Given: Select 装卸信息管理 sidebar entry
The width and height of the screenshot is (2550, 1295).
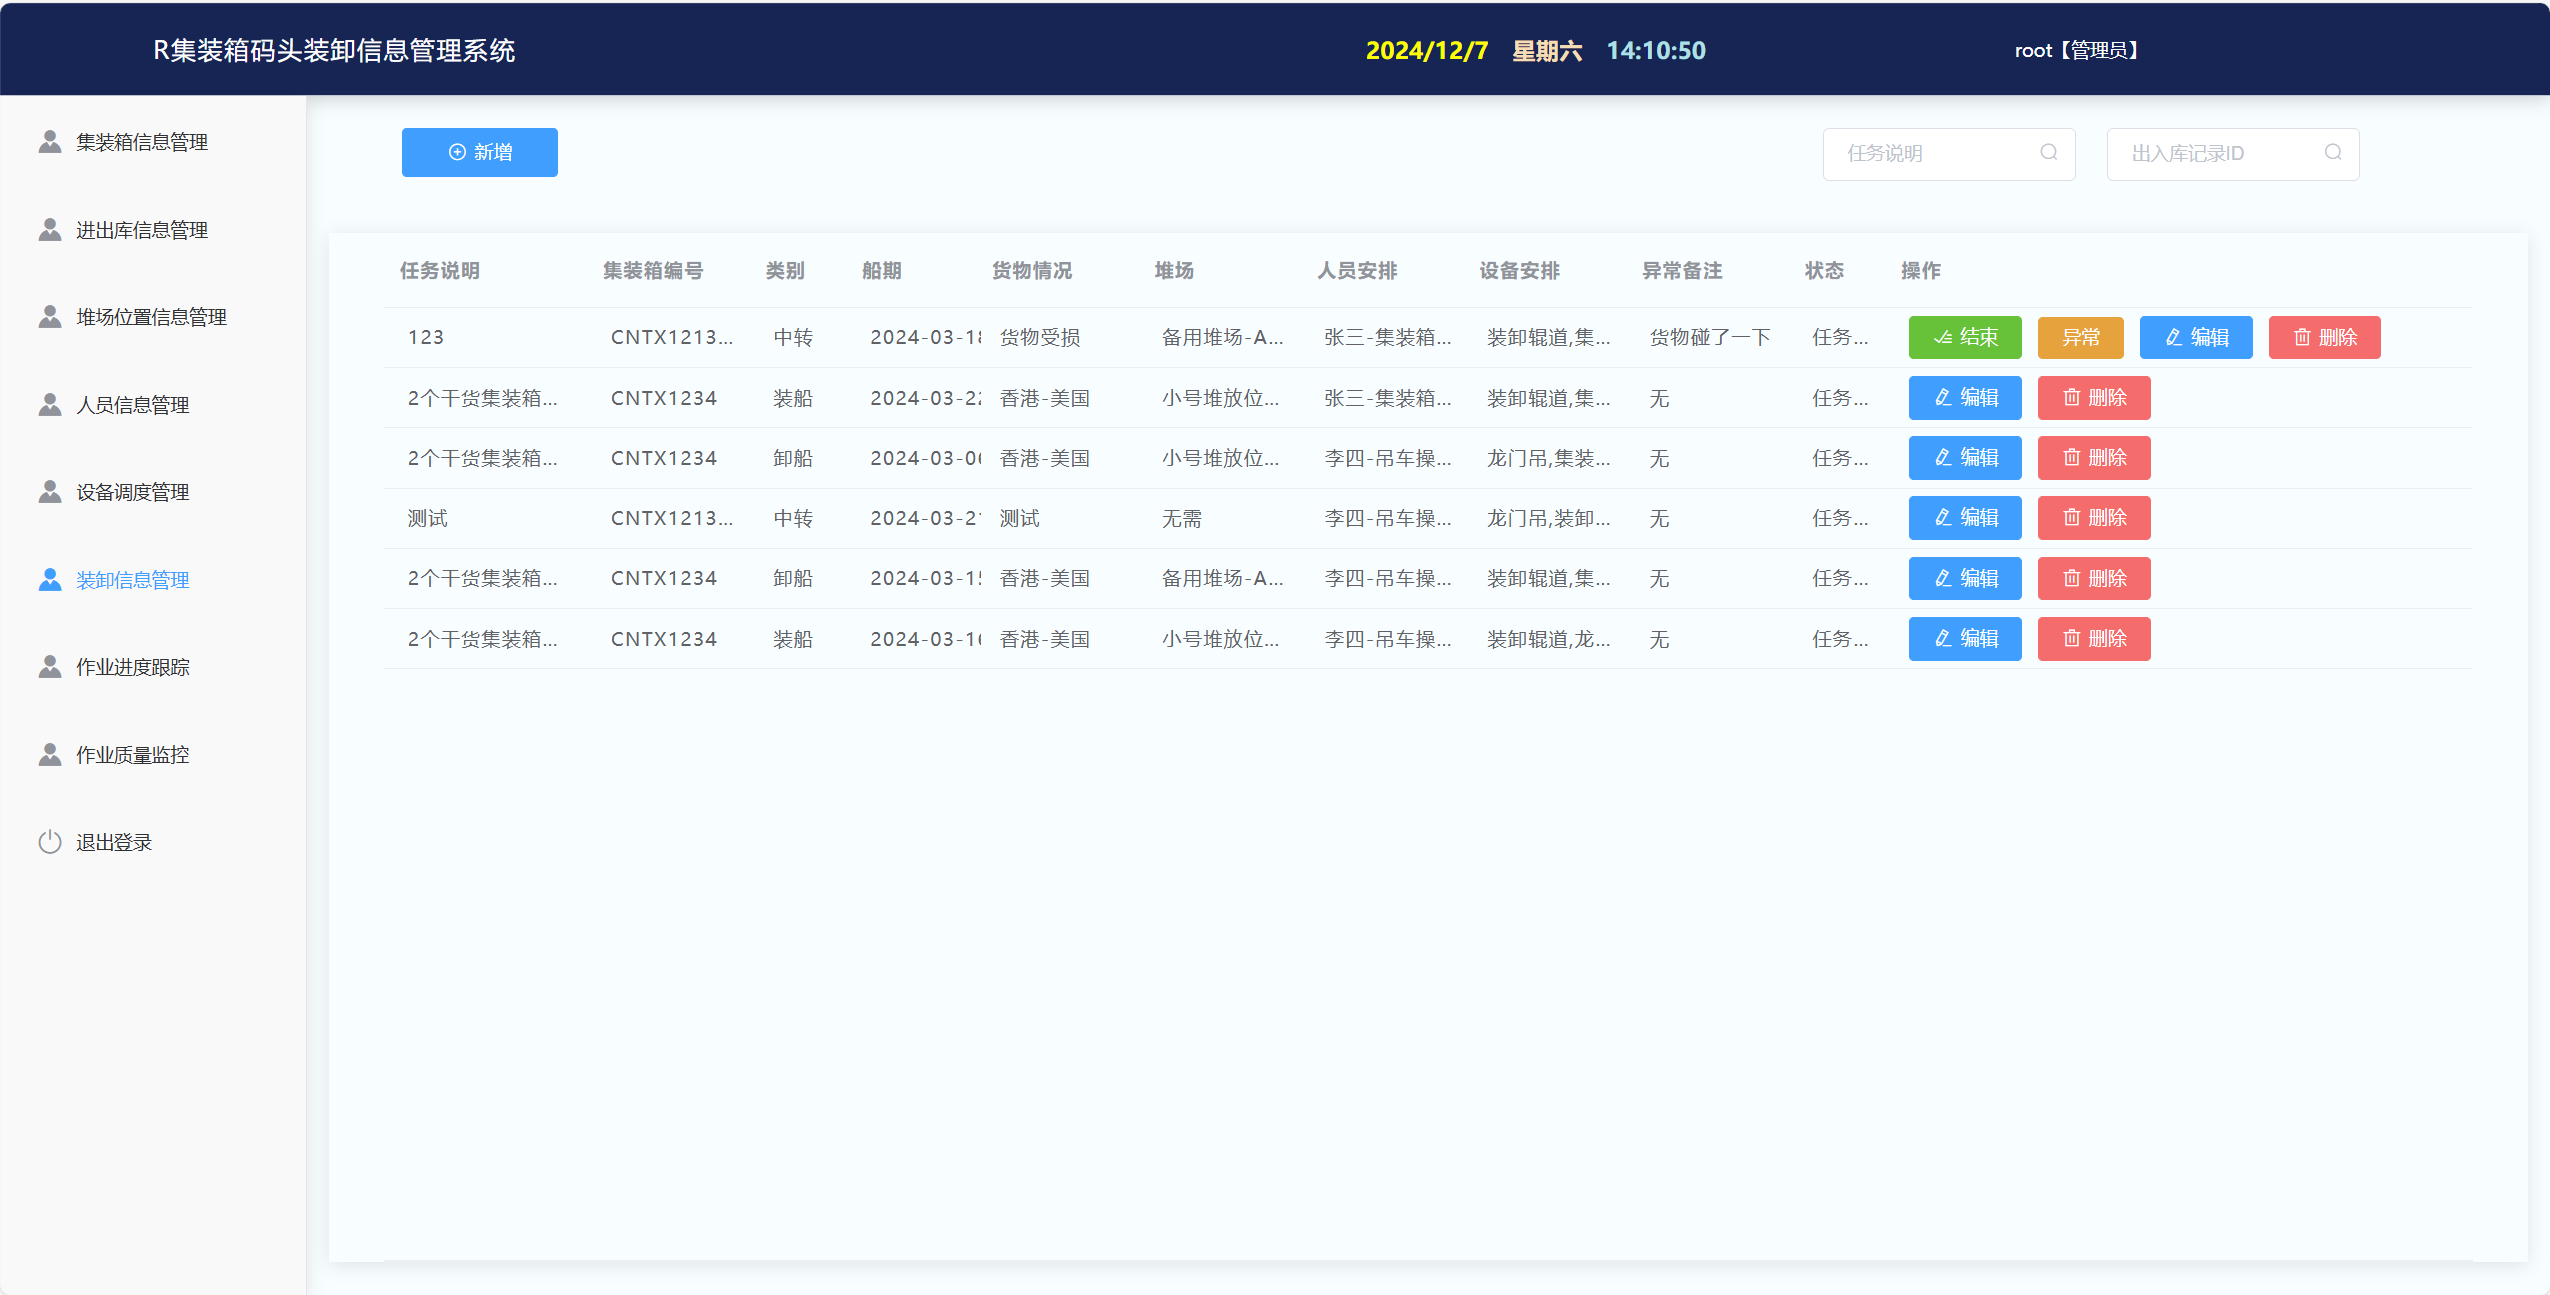Looking at the screenshot, I should (132, 580).
